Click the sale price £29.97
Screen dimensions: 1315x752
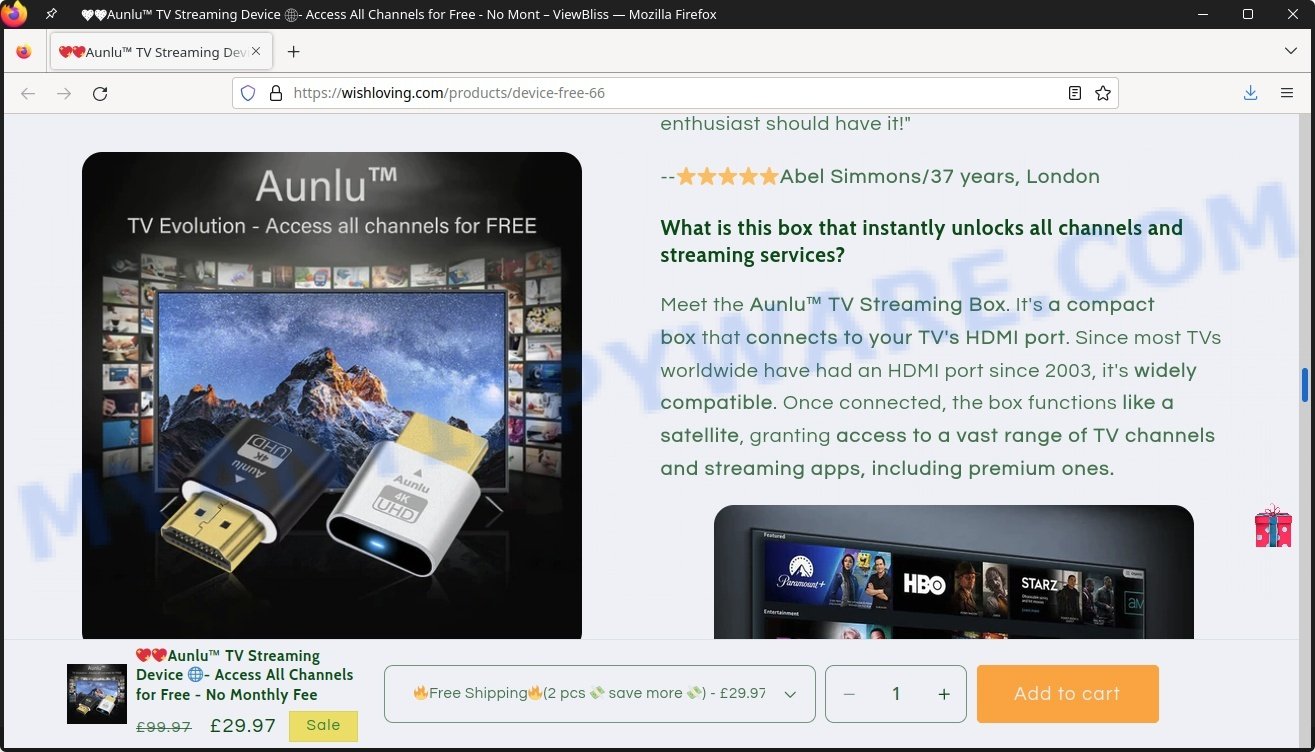[243, 726]
